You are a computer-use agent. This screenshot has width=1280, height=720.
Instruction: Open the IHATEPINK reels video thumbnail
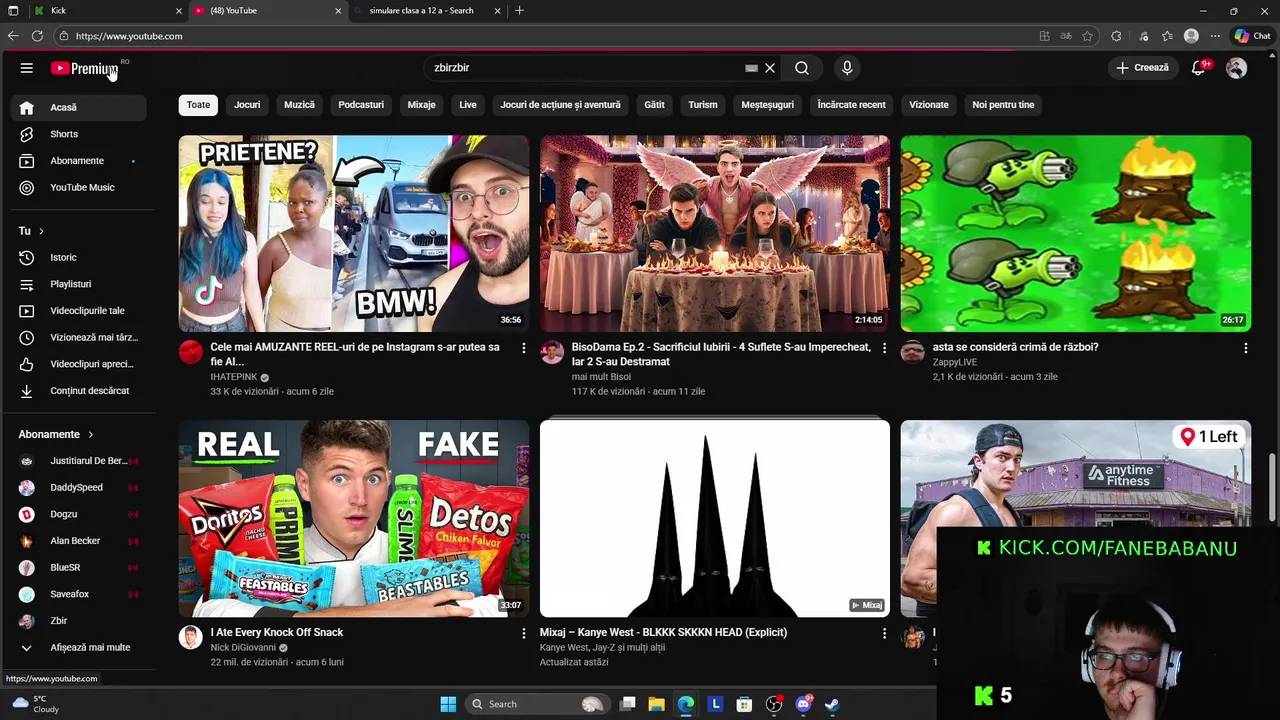tap(354, 233)
